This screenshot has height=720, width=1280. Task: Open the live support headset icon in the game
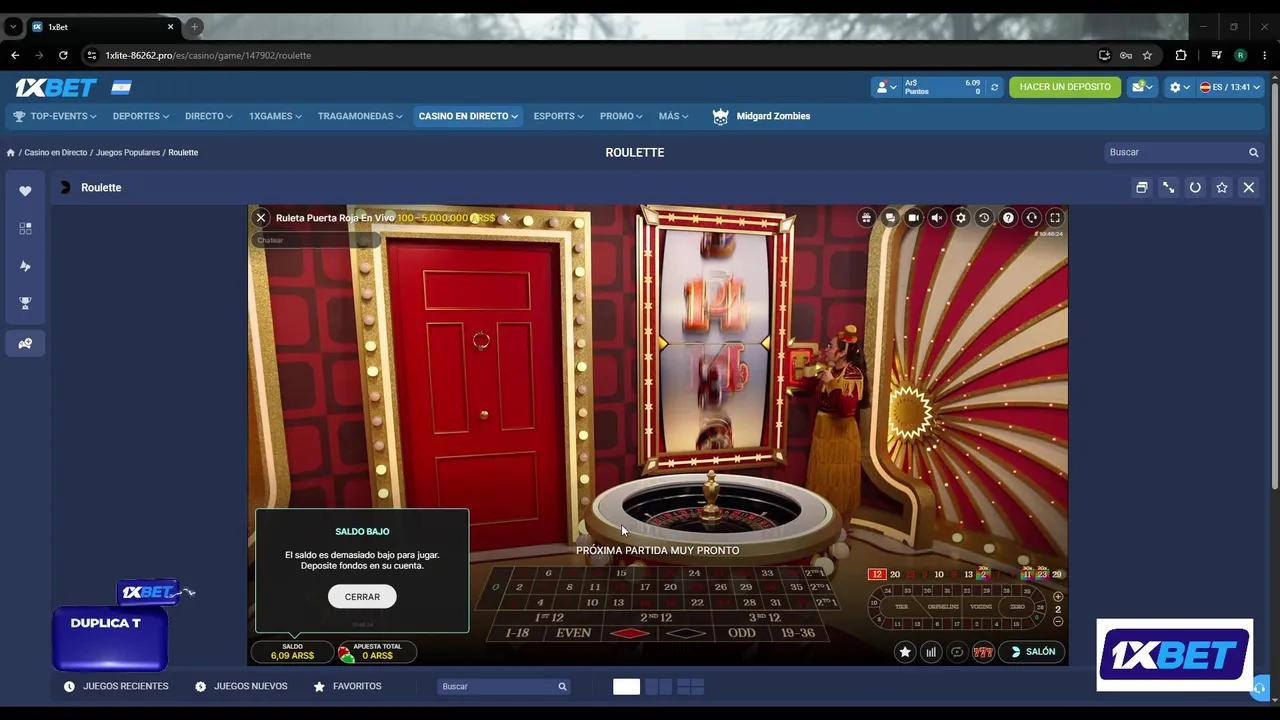pos(1031,218)
